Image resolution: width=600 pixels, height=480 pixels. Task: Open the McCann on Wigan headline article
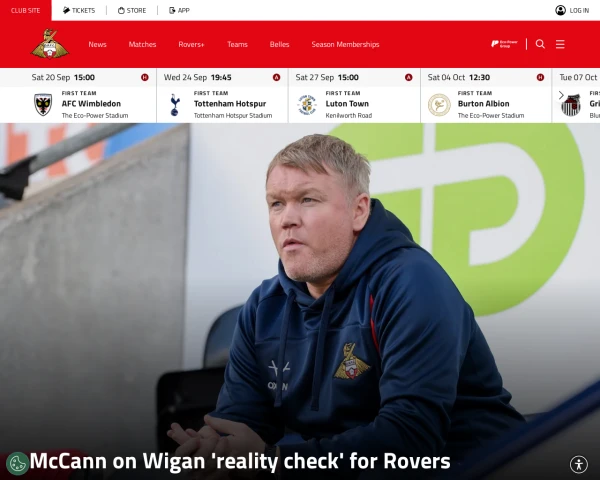click(x=240, y=461)
